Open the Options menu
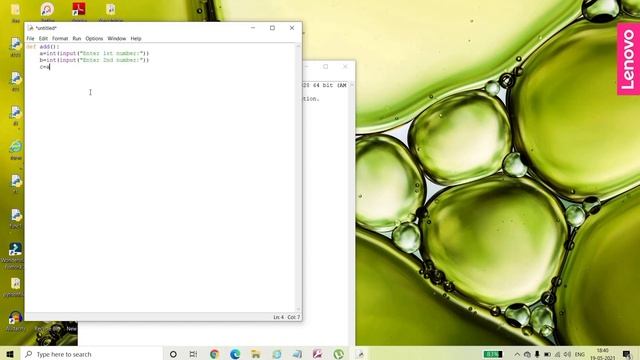The image size is (640, 360). point(94,38)
